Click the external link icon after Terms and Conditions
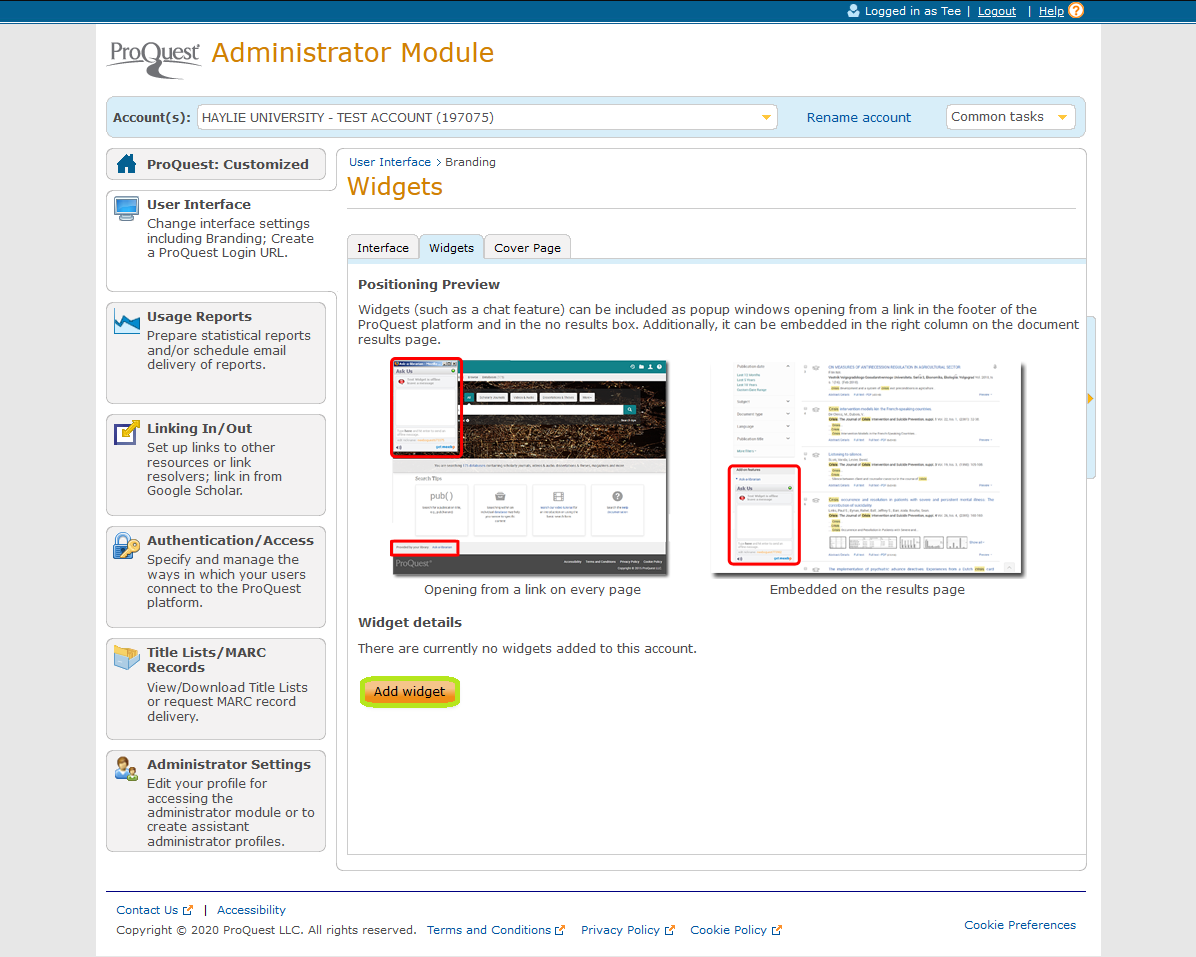 560,930
